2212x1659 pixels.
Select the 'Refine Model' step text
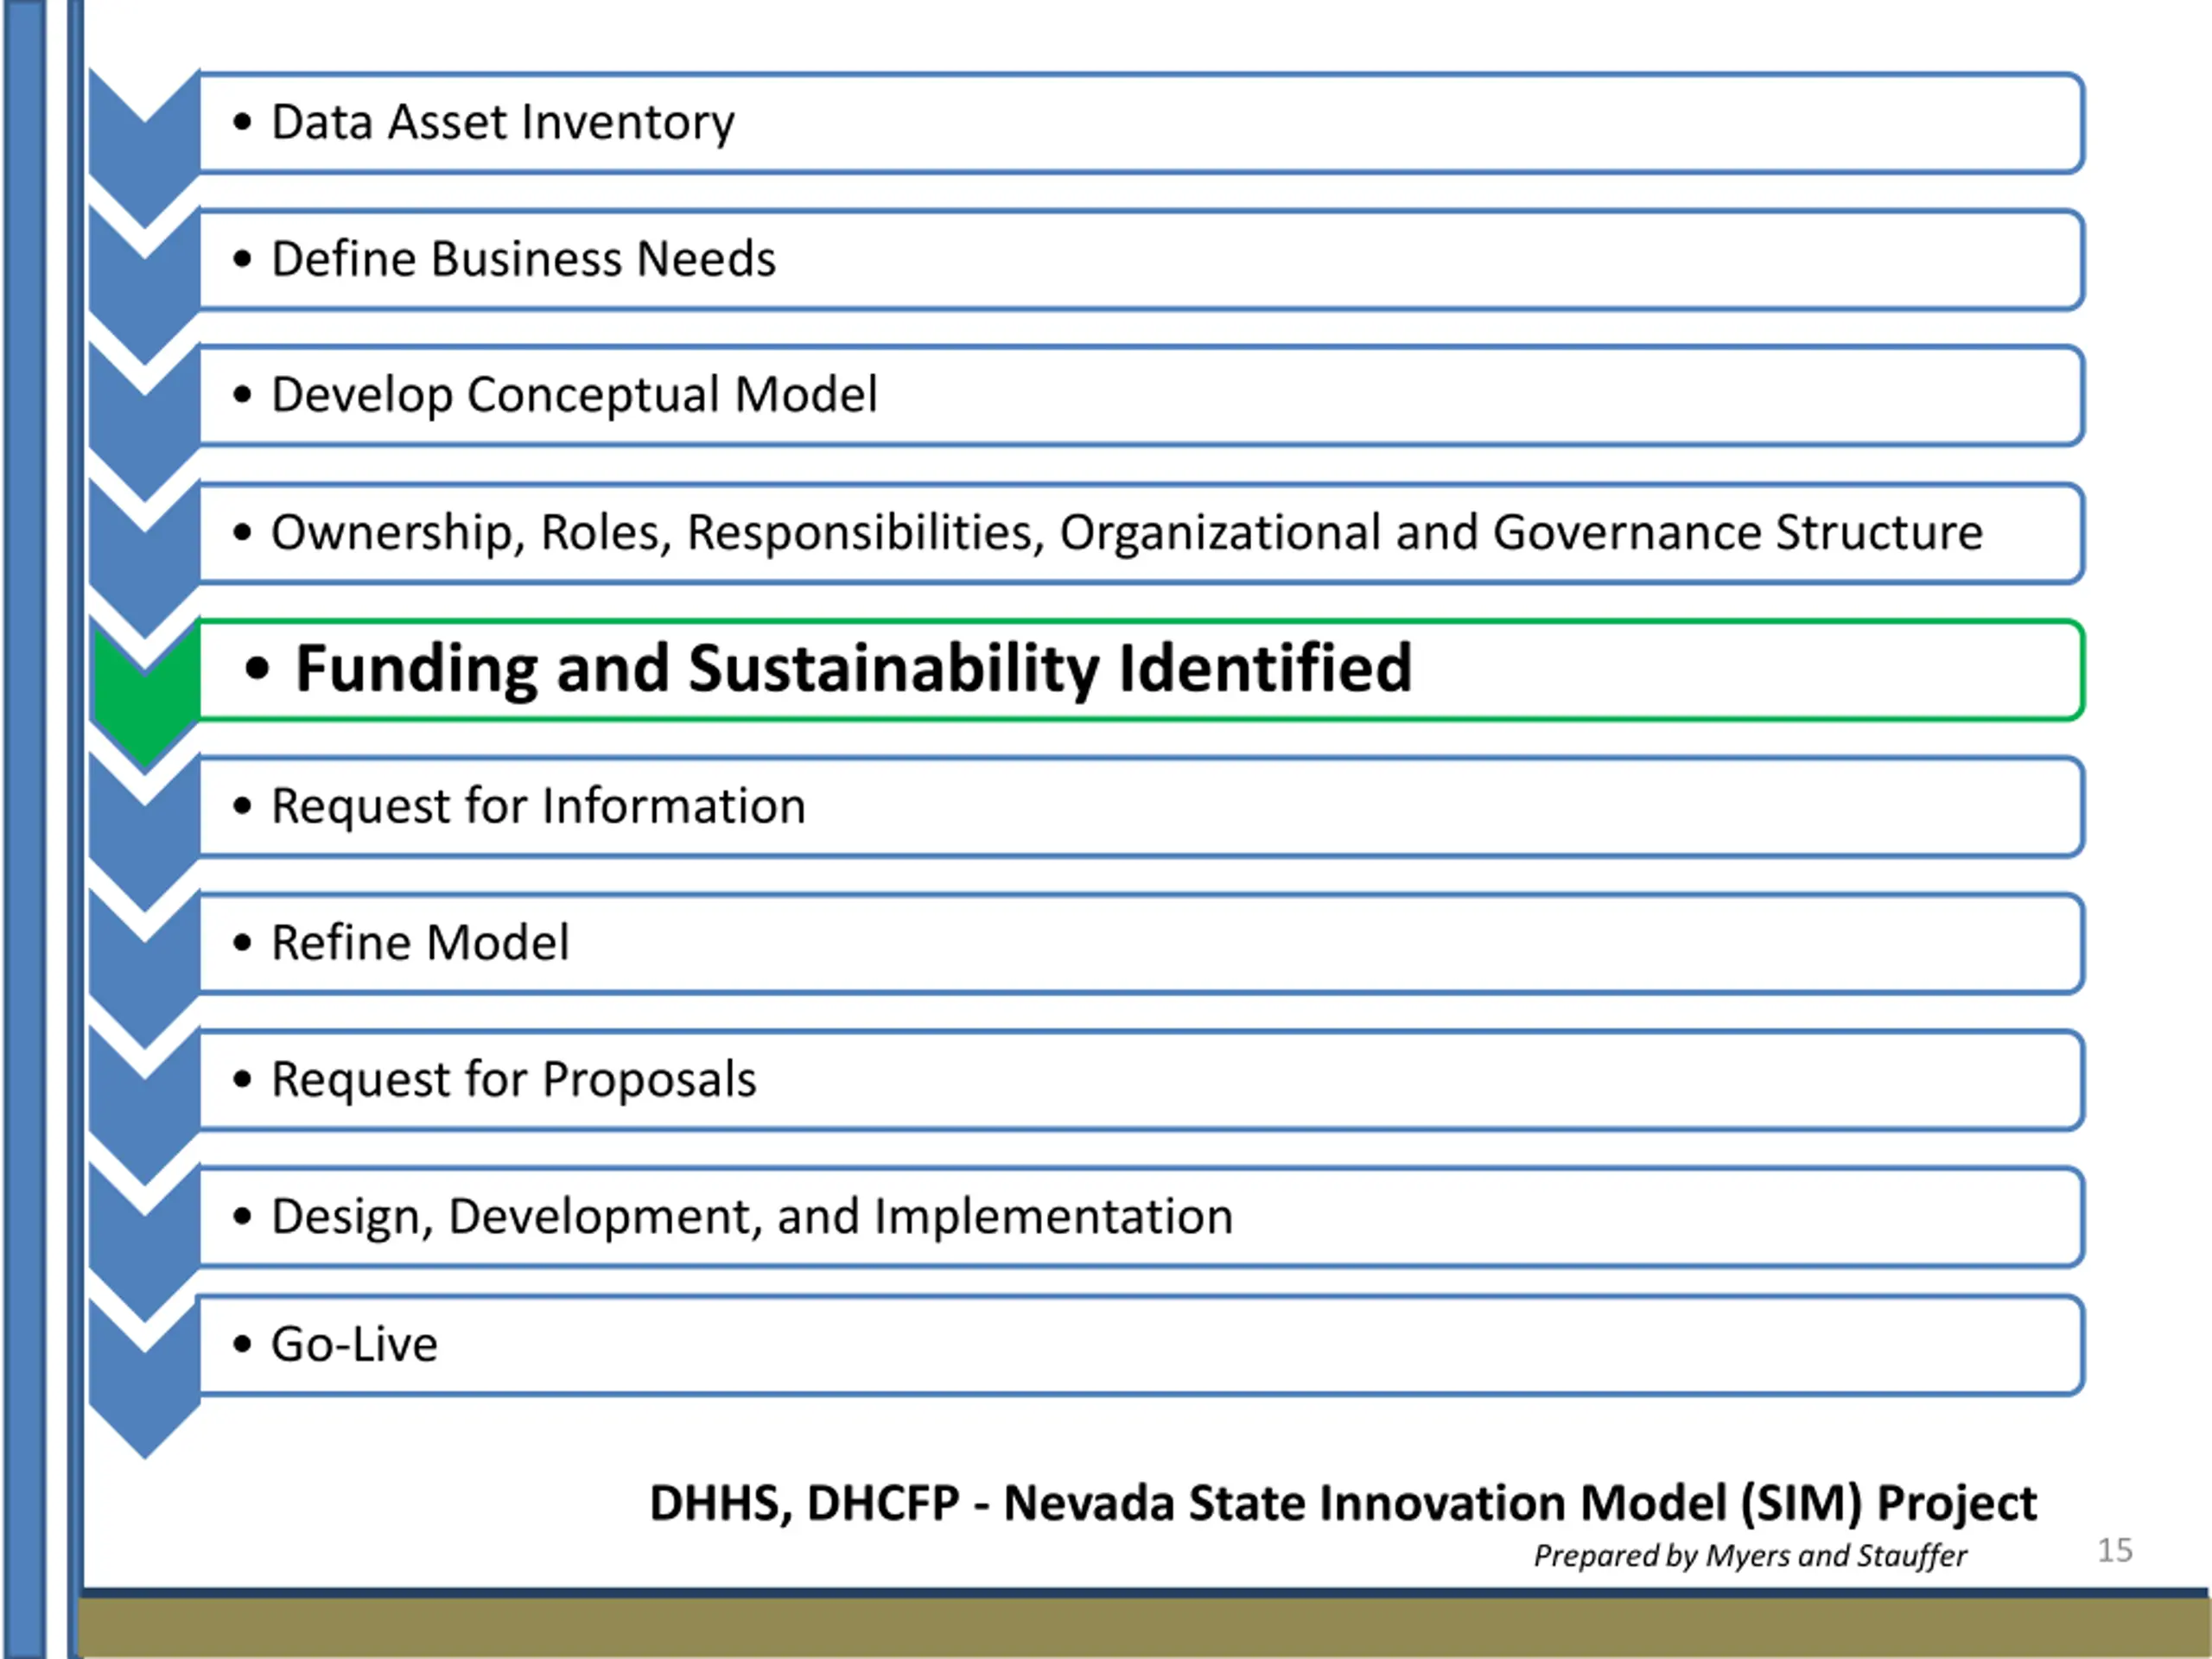420,943
